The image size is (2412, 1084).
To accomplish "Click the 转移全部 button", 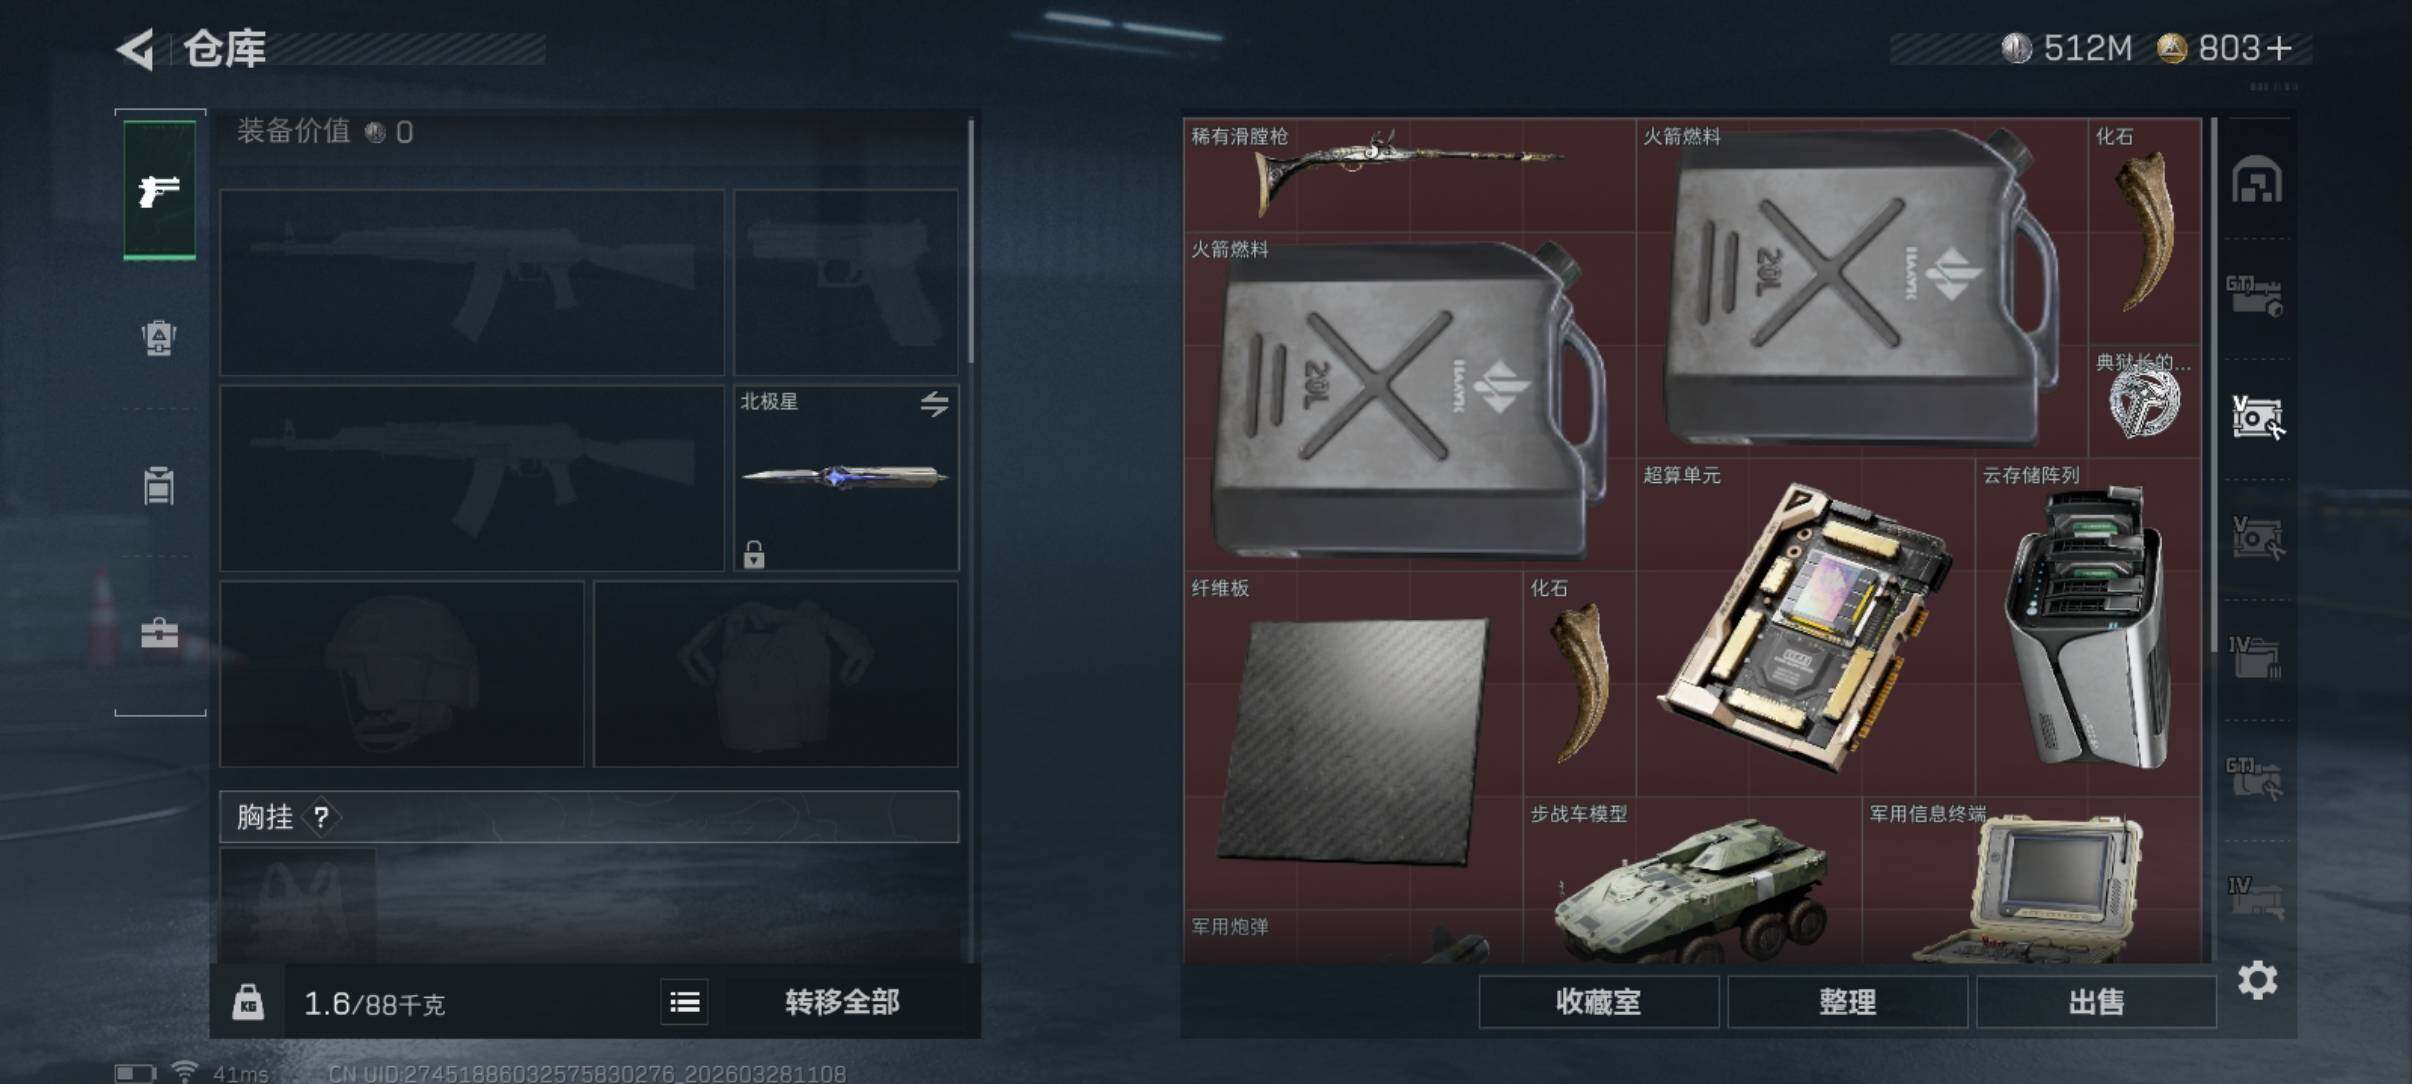I will point(842,1001).
